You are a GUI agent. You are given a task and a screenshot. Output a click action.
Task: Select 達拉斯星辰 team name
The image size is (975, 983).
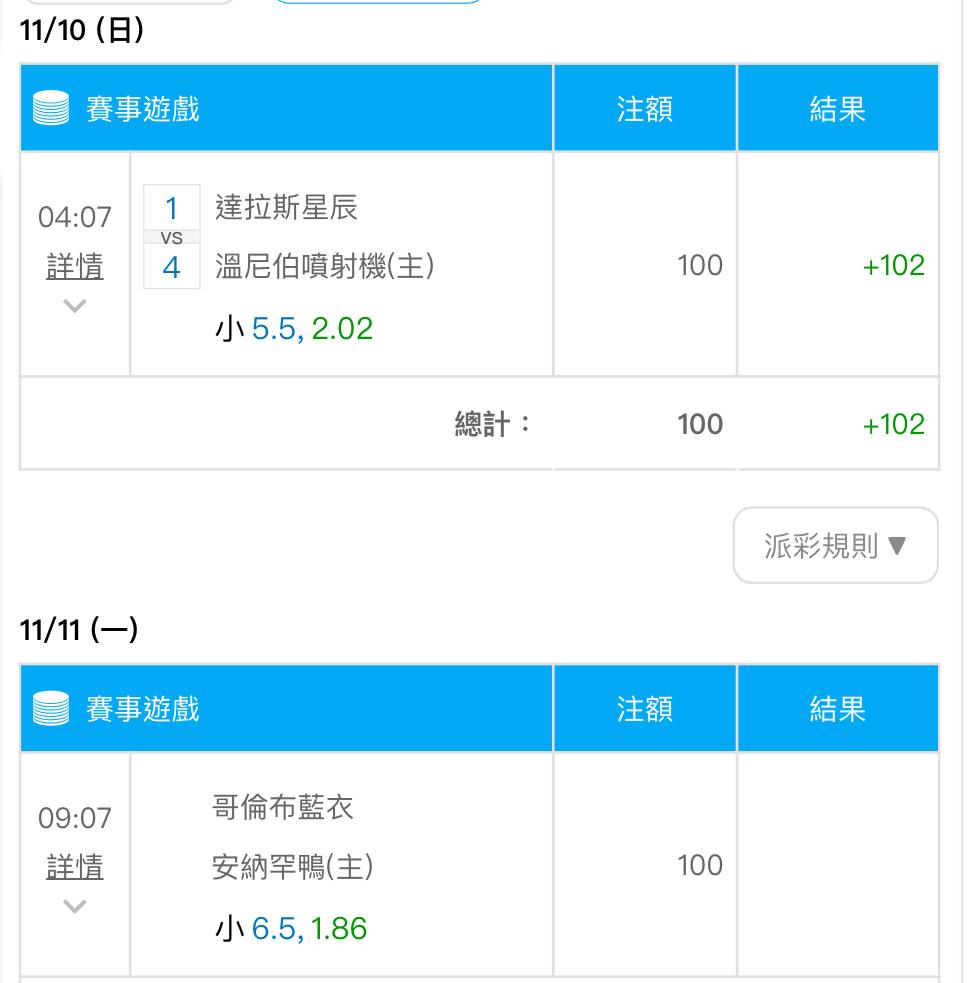pos(286,208)
